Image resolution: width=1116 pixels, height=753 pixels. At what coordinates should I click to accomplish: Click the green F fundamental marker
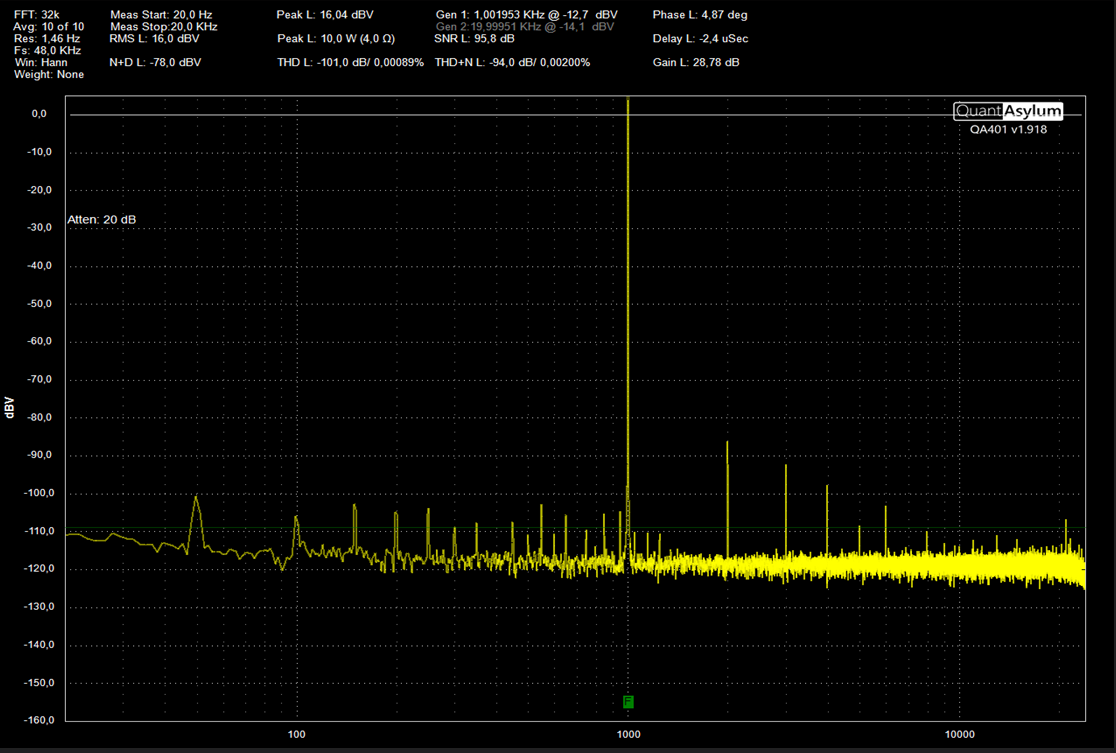tap(628, 702)
